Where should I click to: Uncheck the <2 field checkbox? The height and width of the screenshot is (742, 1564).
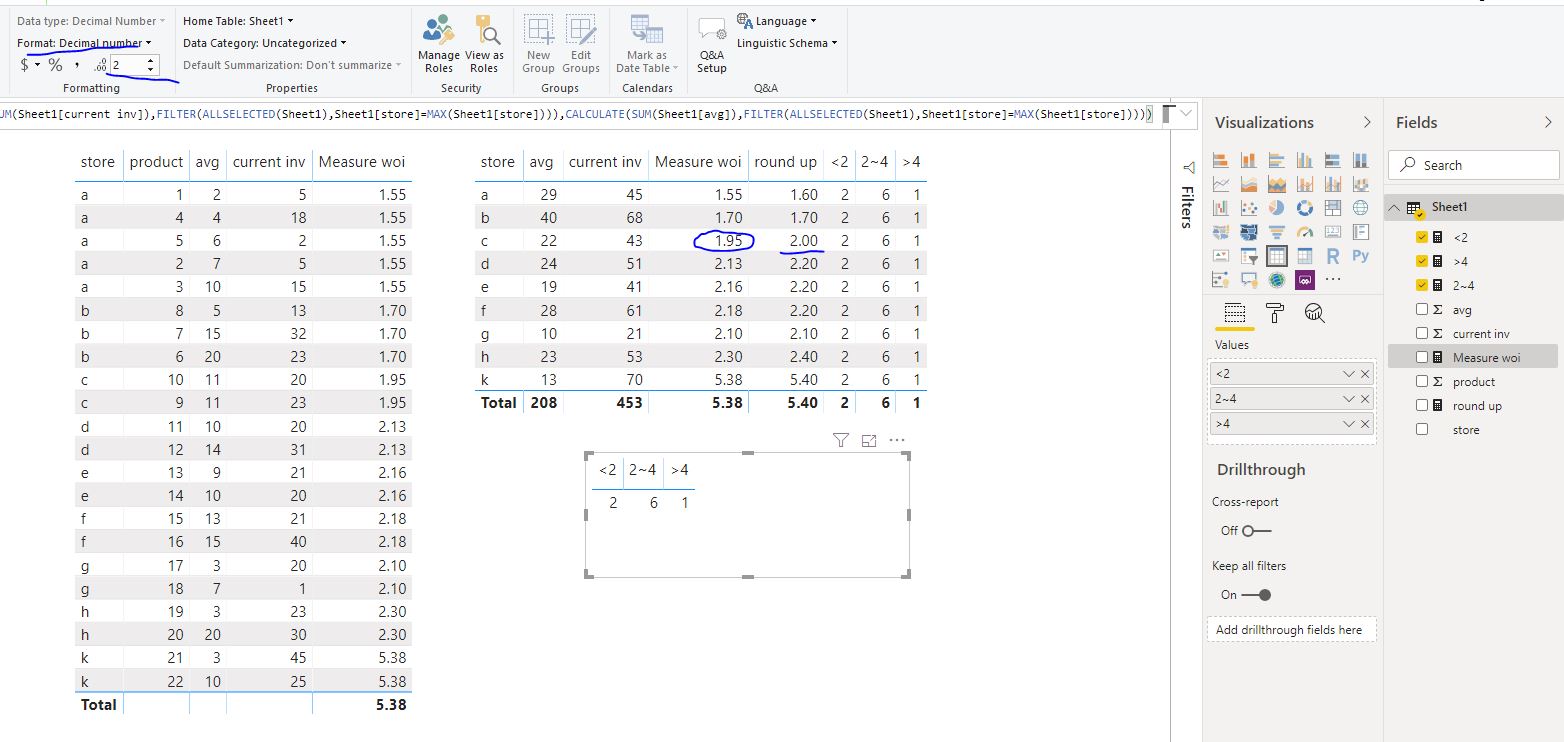[1422, 237]
